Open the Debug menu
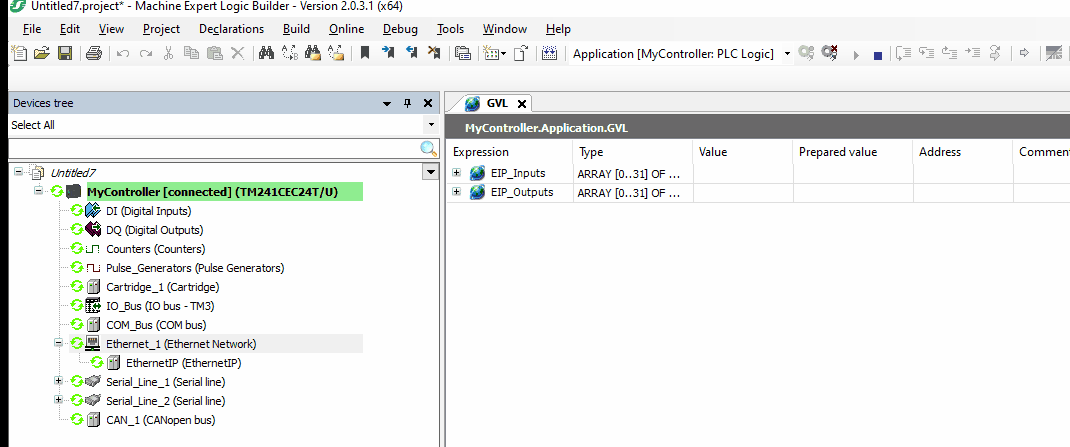 [x=400, y=29]
